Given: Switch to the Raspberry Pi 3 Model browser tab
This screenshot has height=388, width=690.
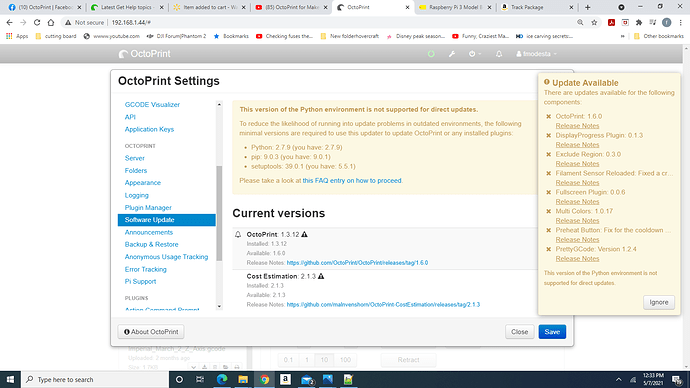Looking at the screenshot, I should coord(455,7).
